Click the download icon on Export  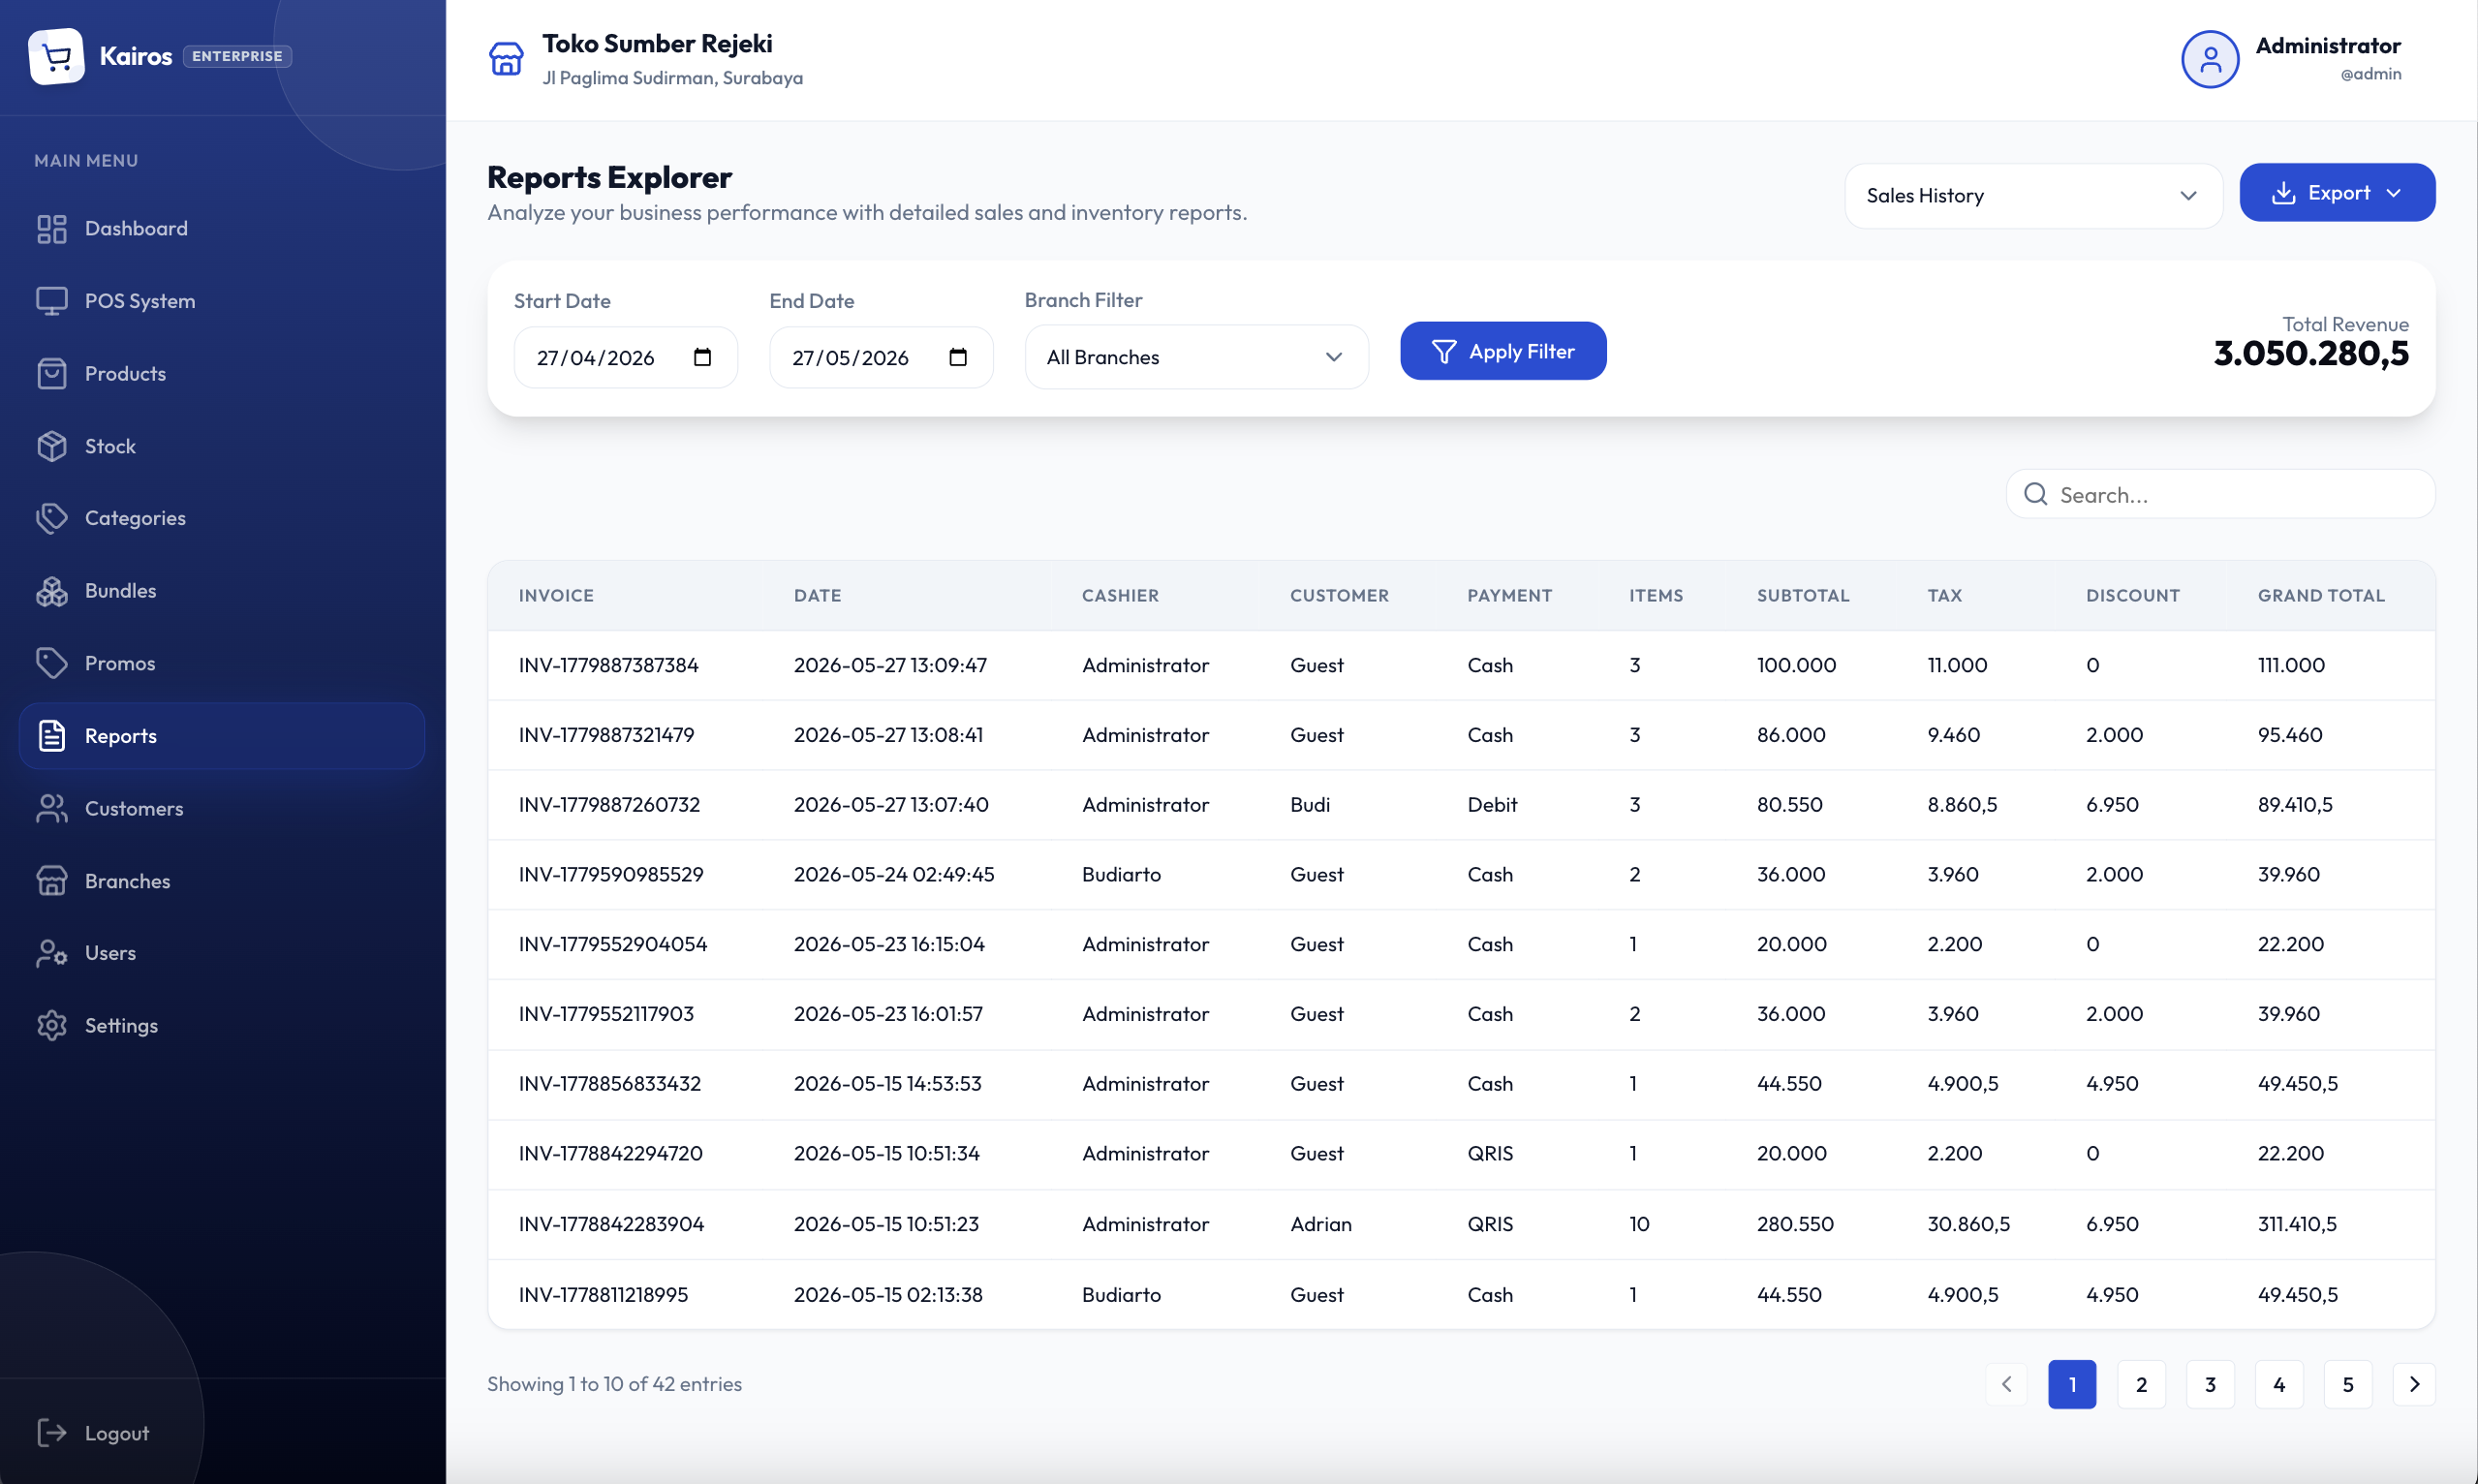[x=2283, y=193]
